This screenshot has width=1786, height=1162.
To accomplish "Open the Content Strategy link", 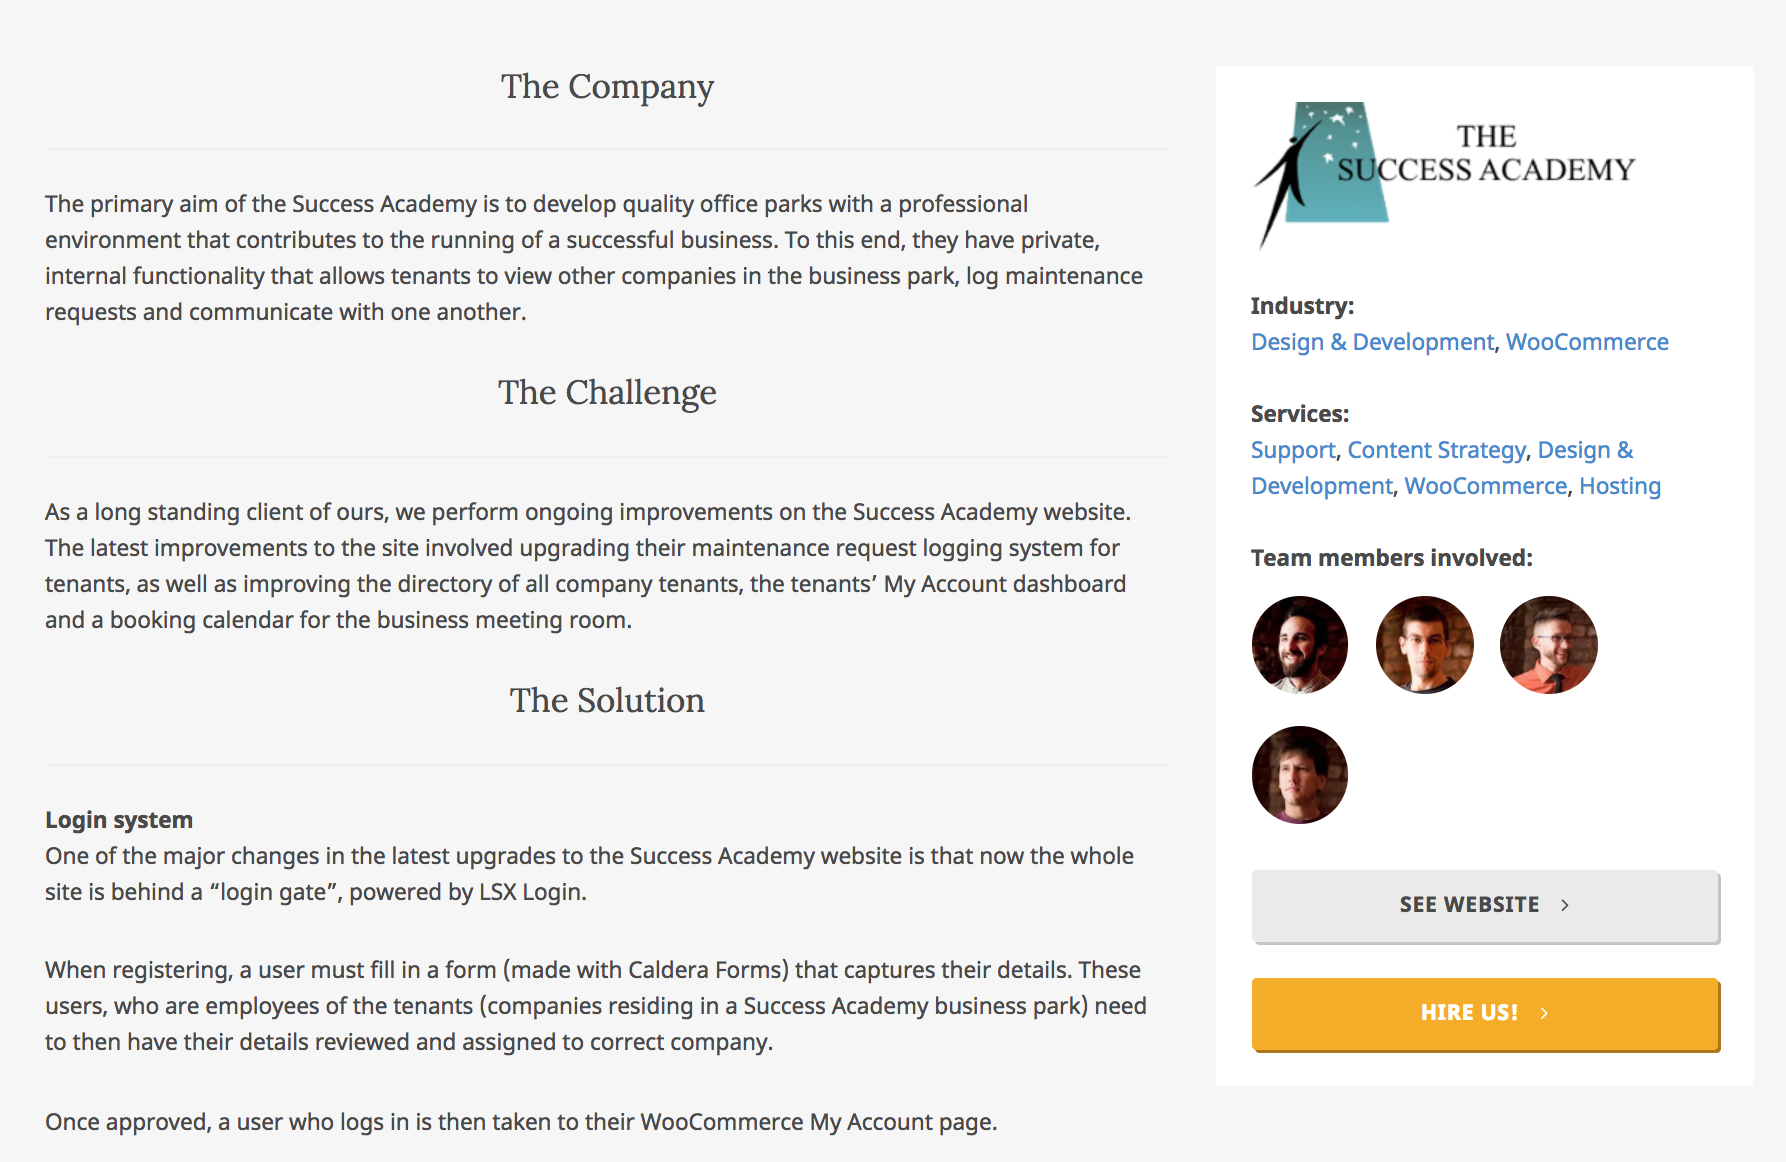I will [1436, 450].
